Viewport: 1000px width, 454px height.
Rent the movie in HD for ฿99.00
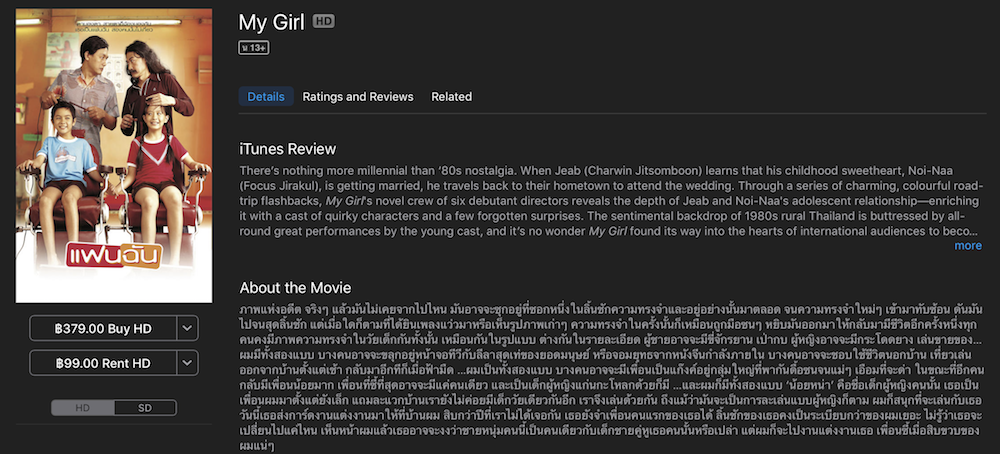(102, 363)
